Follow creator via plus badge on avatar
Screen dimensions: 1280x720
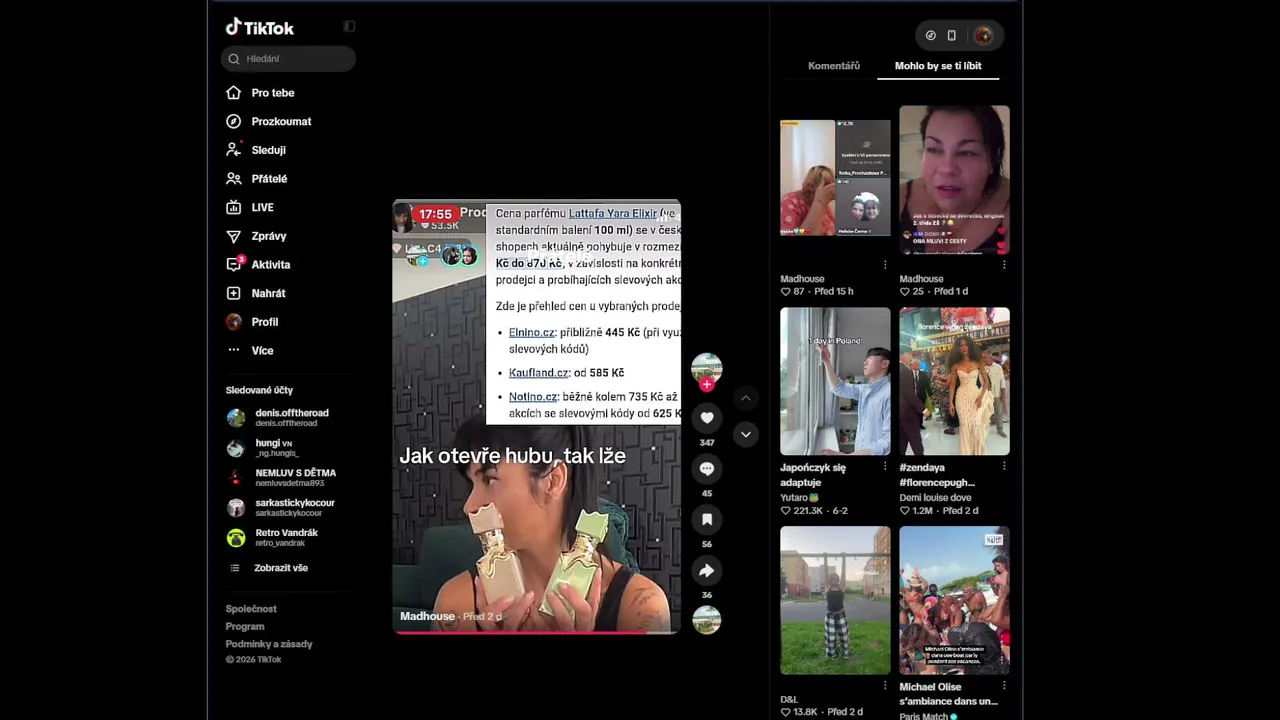707,385
